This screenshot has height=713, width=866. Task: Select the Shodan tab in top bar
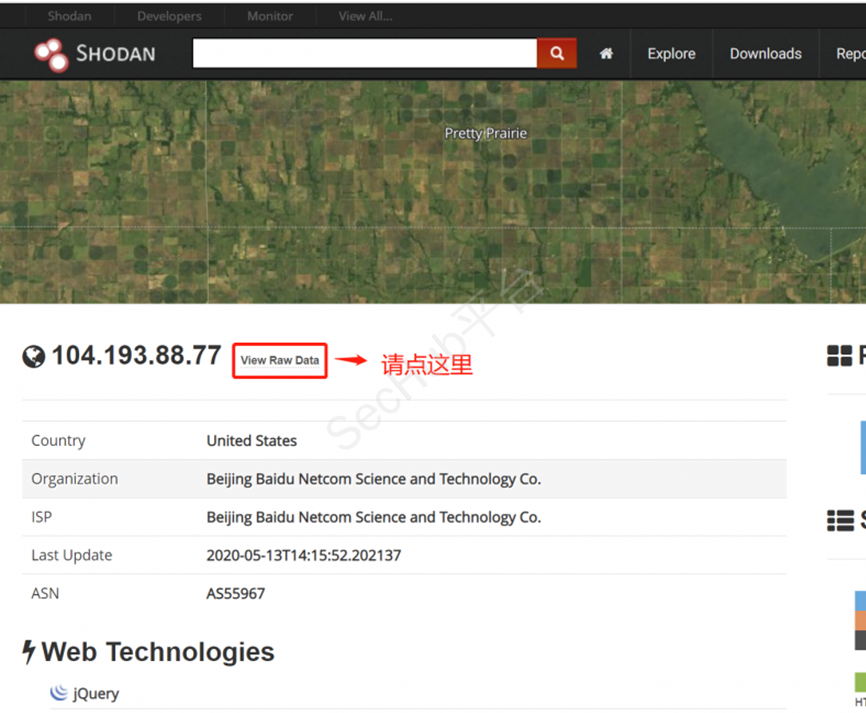coord(69,16)
